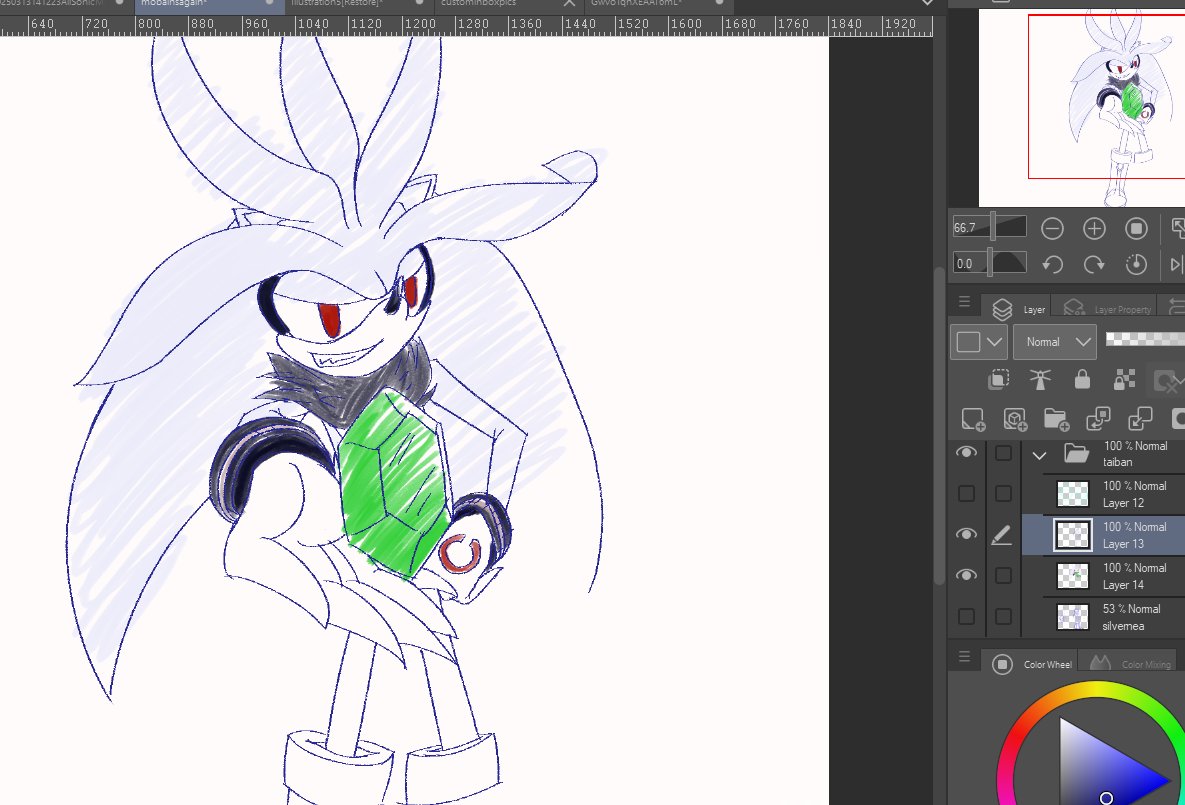1185x805 pixels.
Task: Tick the silvernea layer selection checkbox
Action: (1003, 616)
